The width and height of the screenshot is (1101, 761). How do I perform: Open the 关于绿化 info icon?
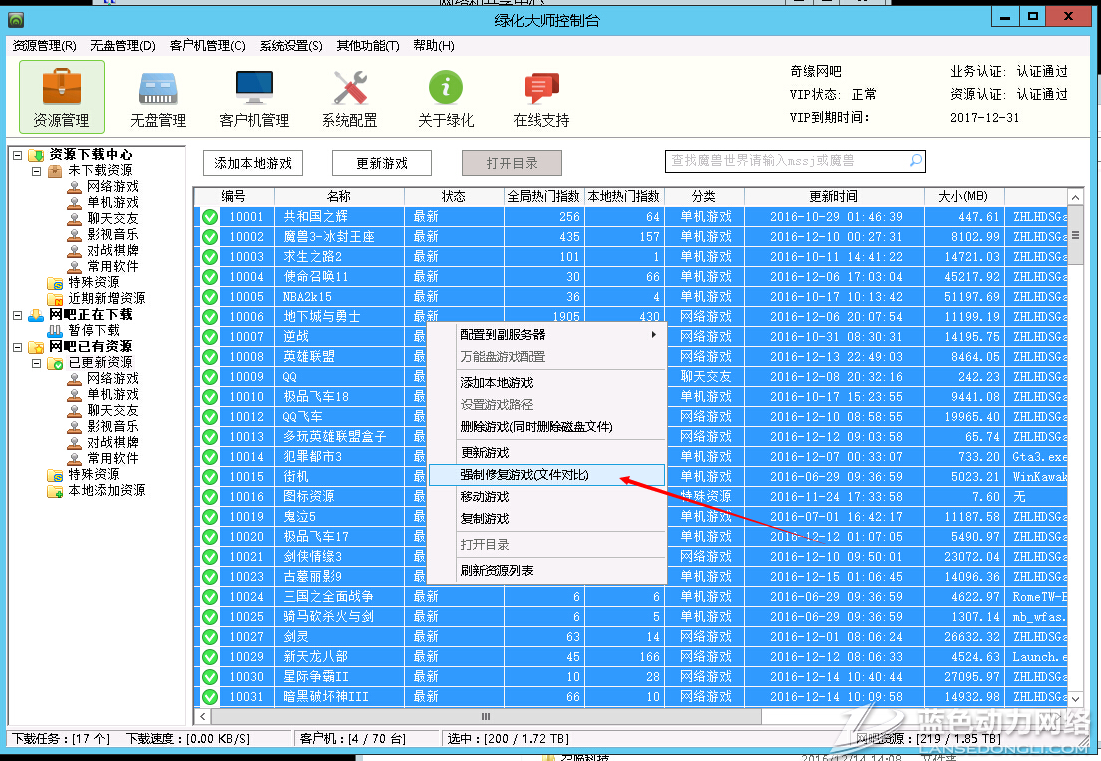coord(445,89)
